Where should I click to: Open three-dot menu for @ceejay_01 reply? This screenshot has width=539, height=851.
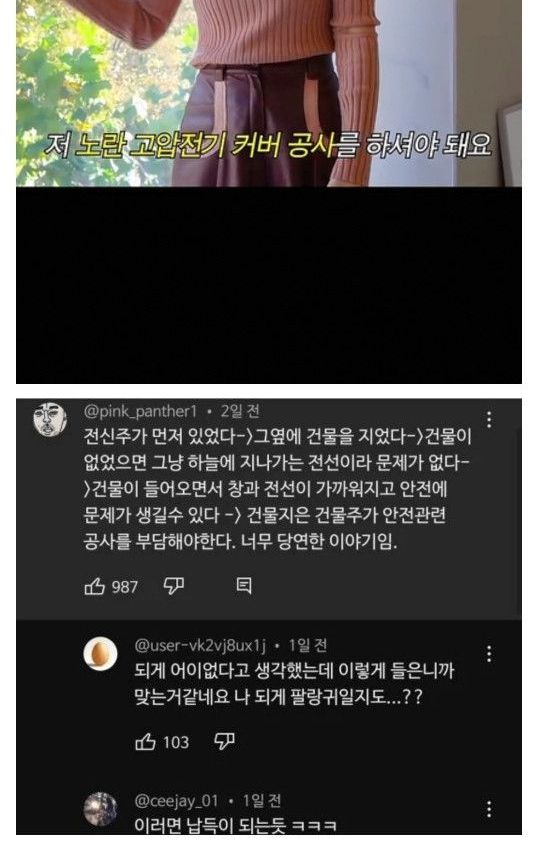click(489, 809)
